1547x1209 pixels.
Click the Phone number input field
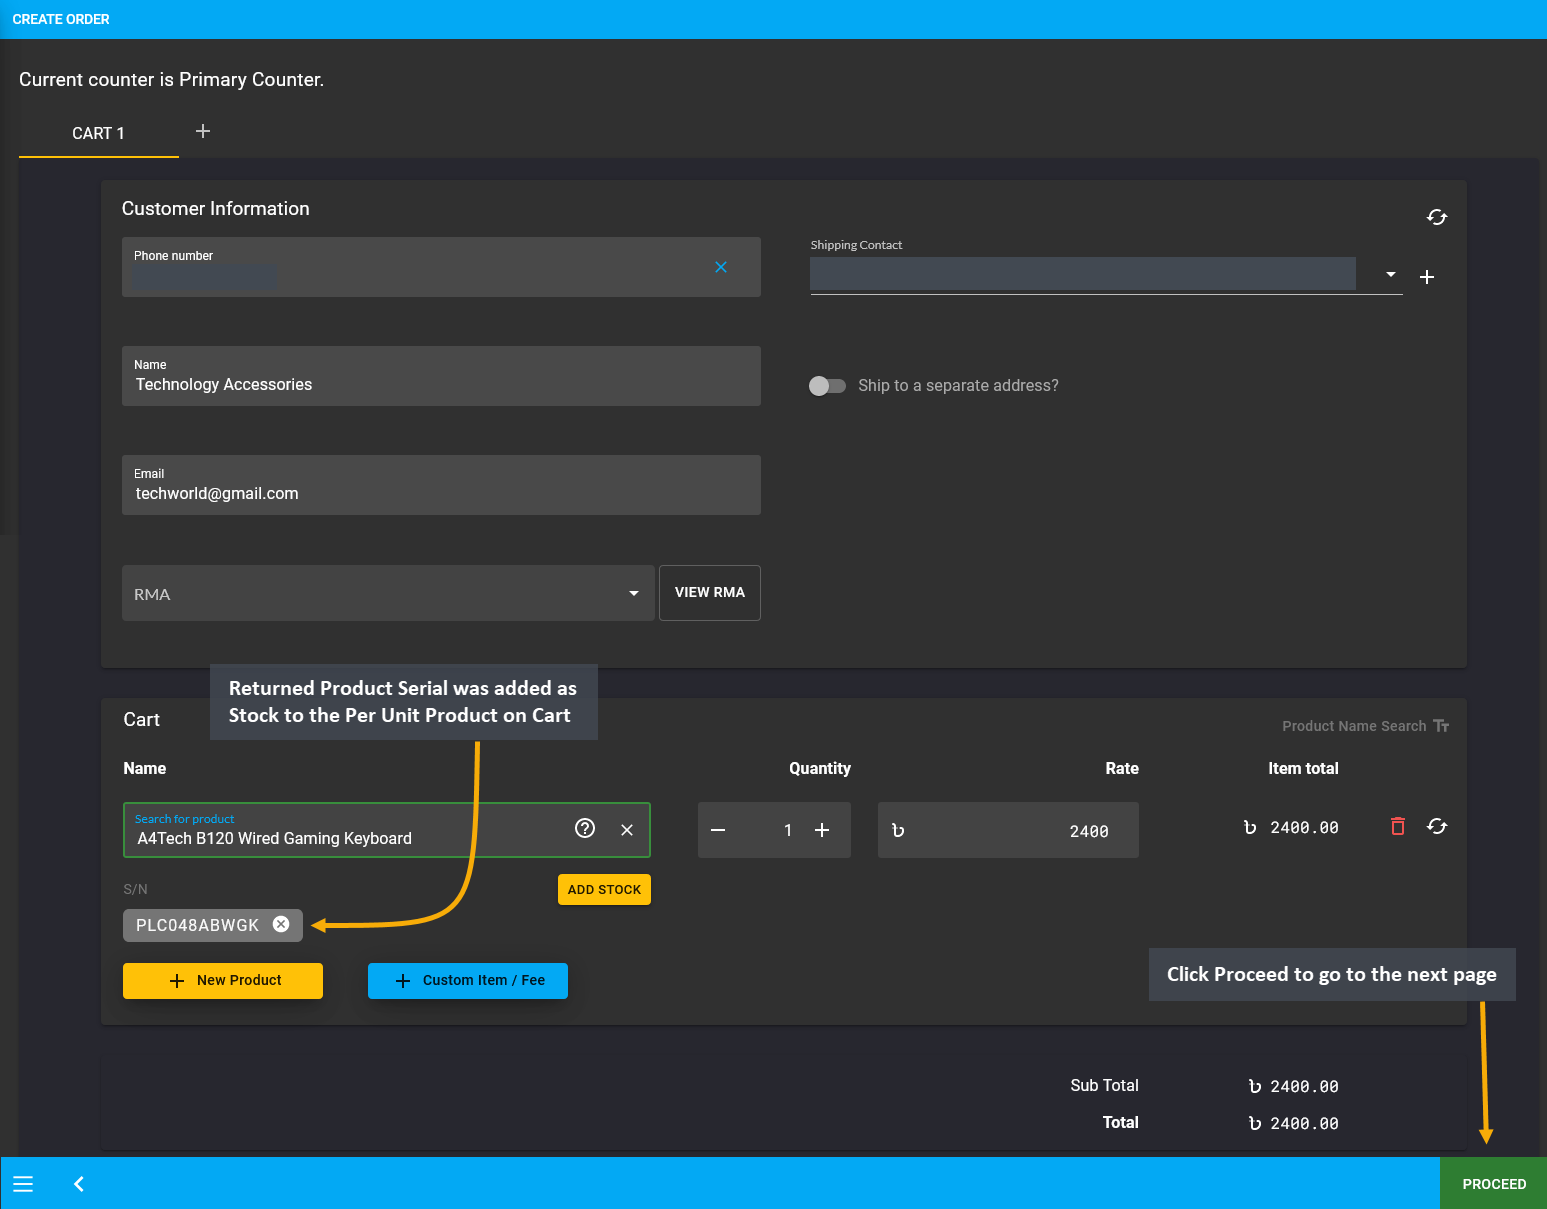(441, 267)
